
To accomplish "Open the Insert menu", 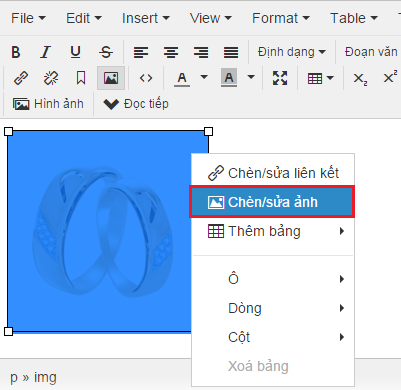I will 146,18.
